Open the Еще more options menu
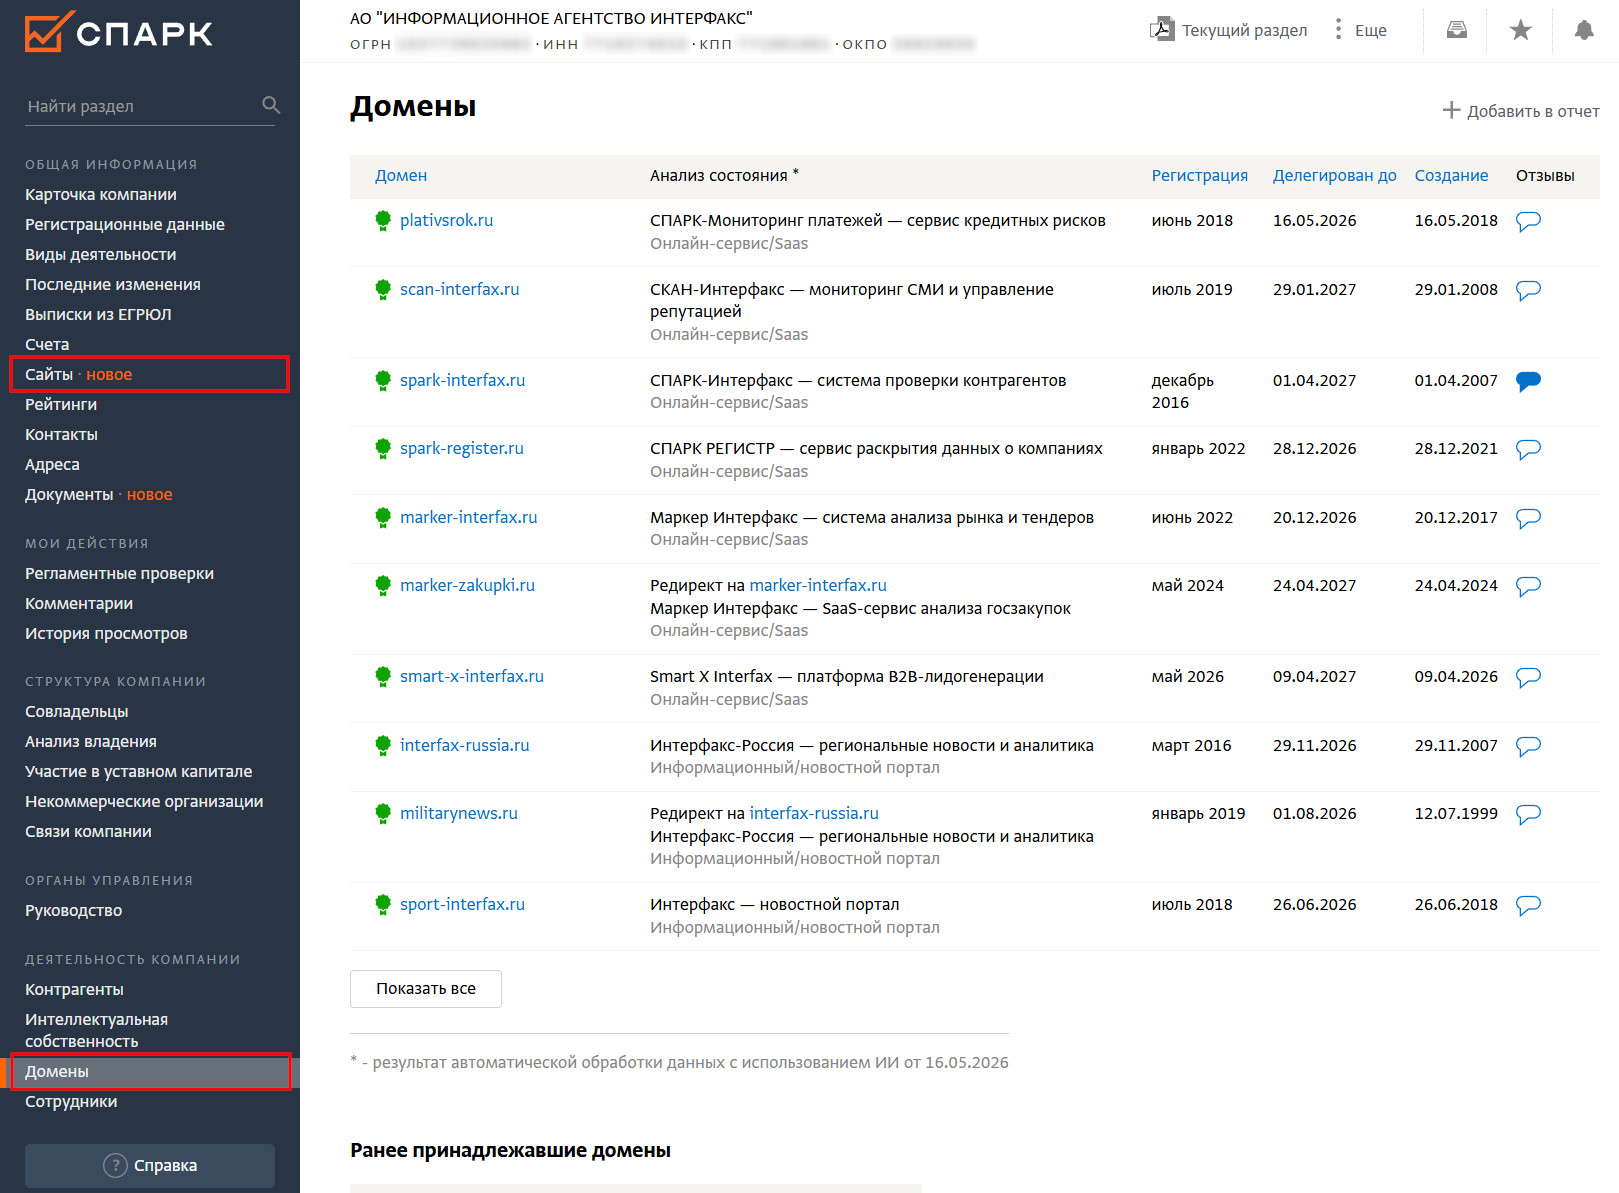The width and height of the screenshot is (1619, 1193). (1361, 30)
